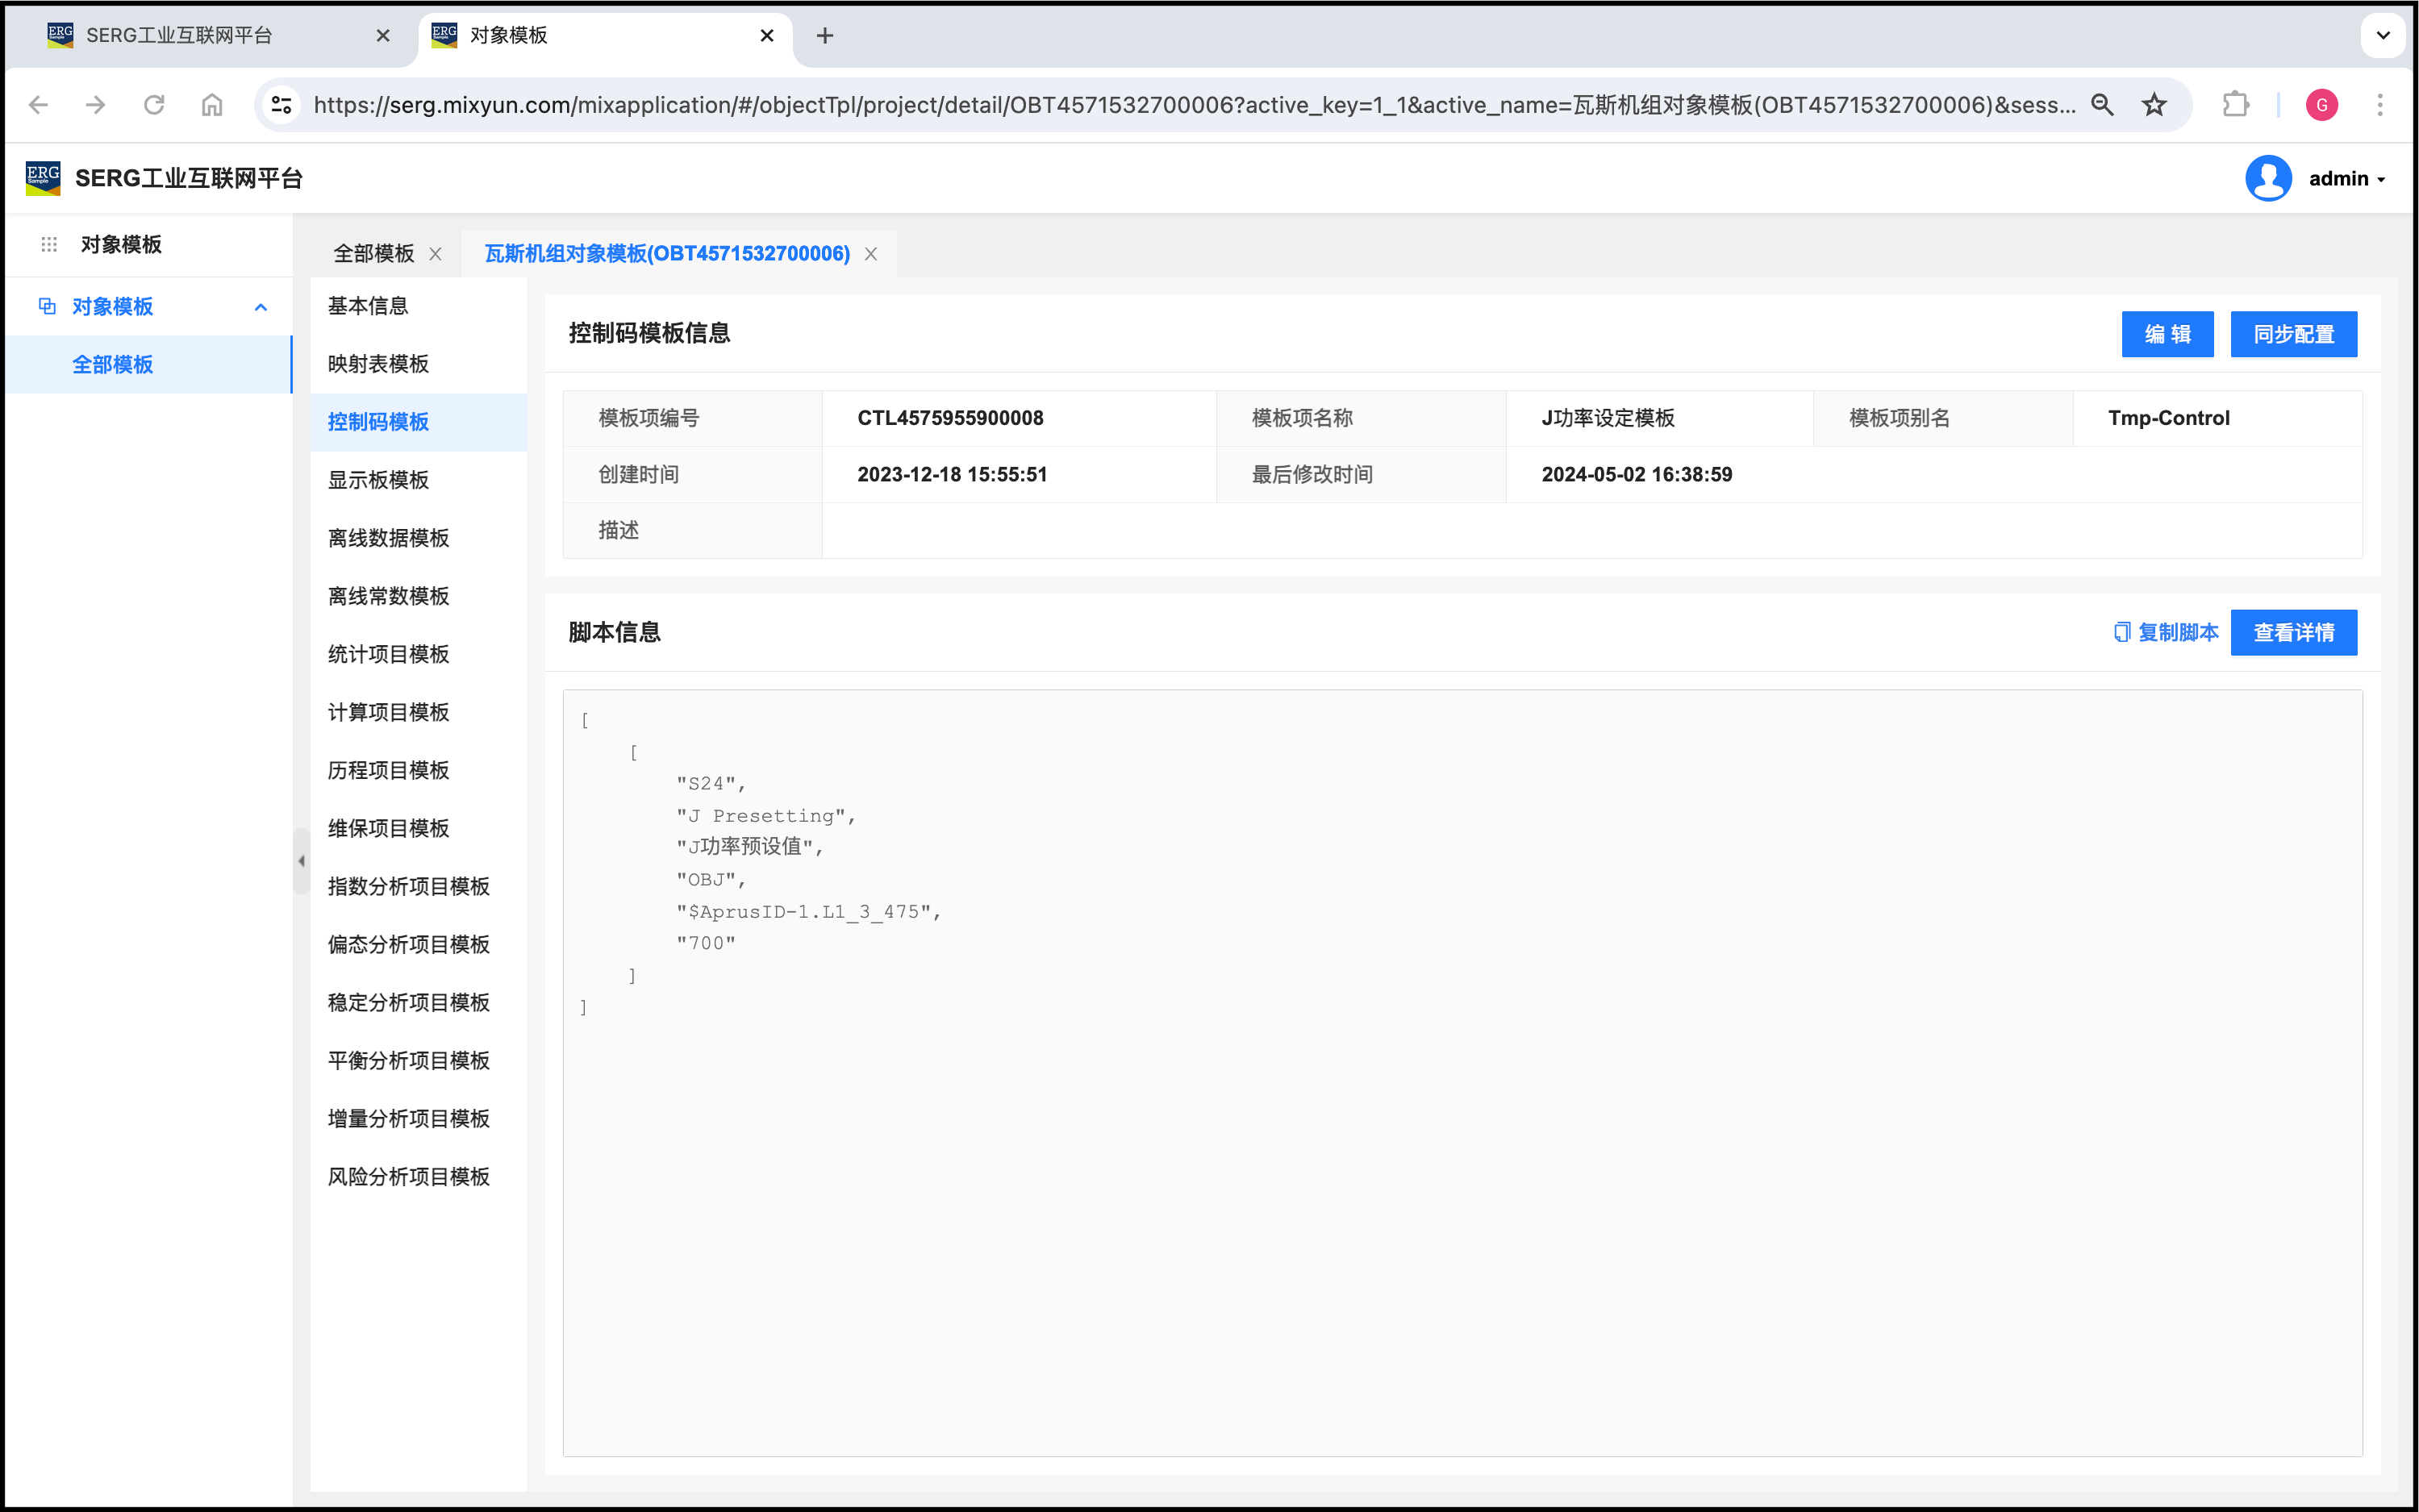This screenshot has width=2419, height=1512.
Task: Click the address bar zoom magnifier icon
Action: tap(2102, 105)
